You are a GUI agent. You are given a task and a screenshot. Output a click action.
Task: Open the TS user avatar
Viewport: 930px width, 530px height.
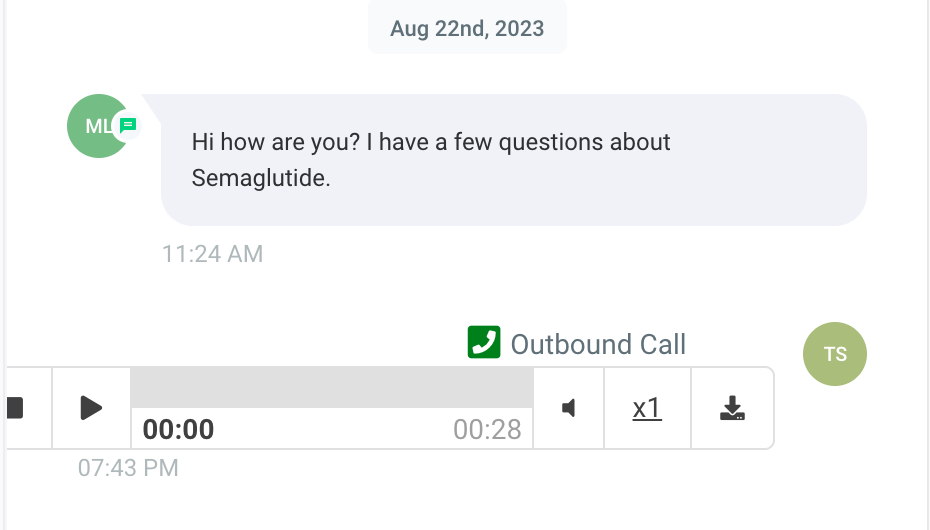point(835,354)
